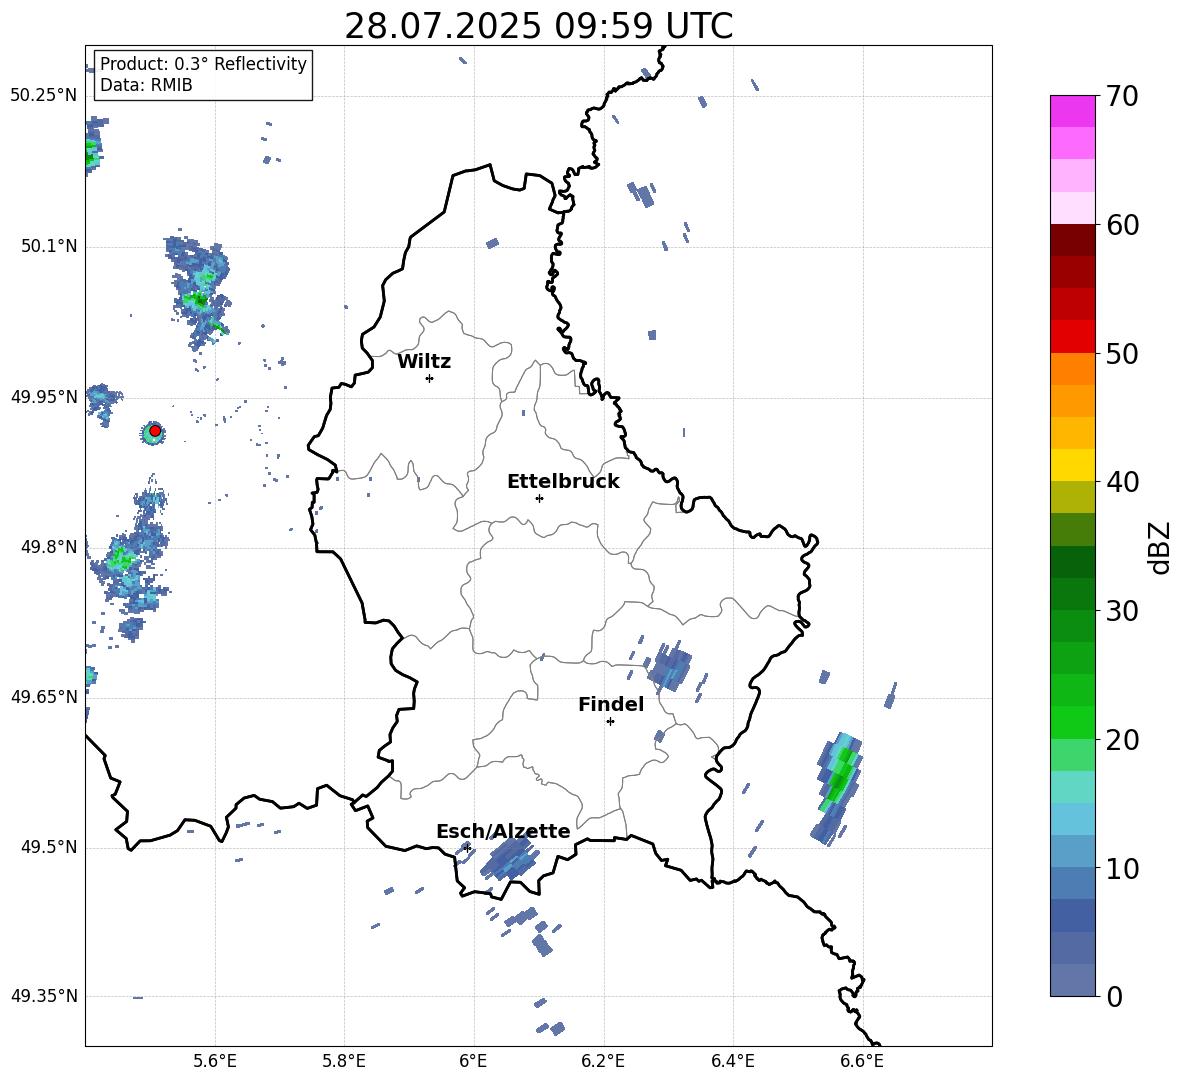Select the Esch/Alzette station label
Image resolution: width=1184 pixels, height=1081 pixels.
(x=503, y=832)
